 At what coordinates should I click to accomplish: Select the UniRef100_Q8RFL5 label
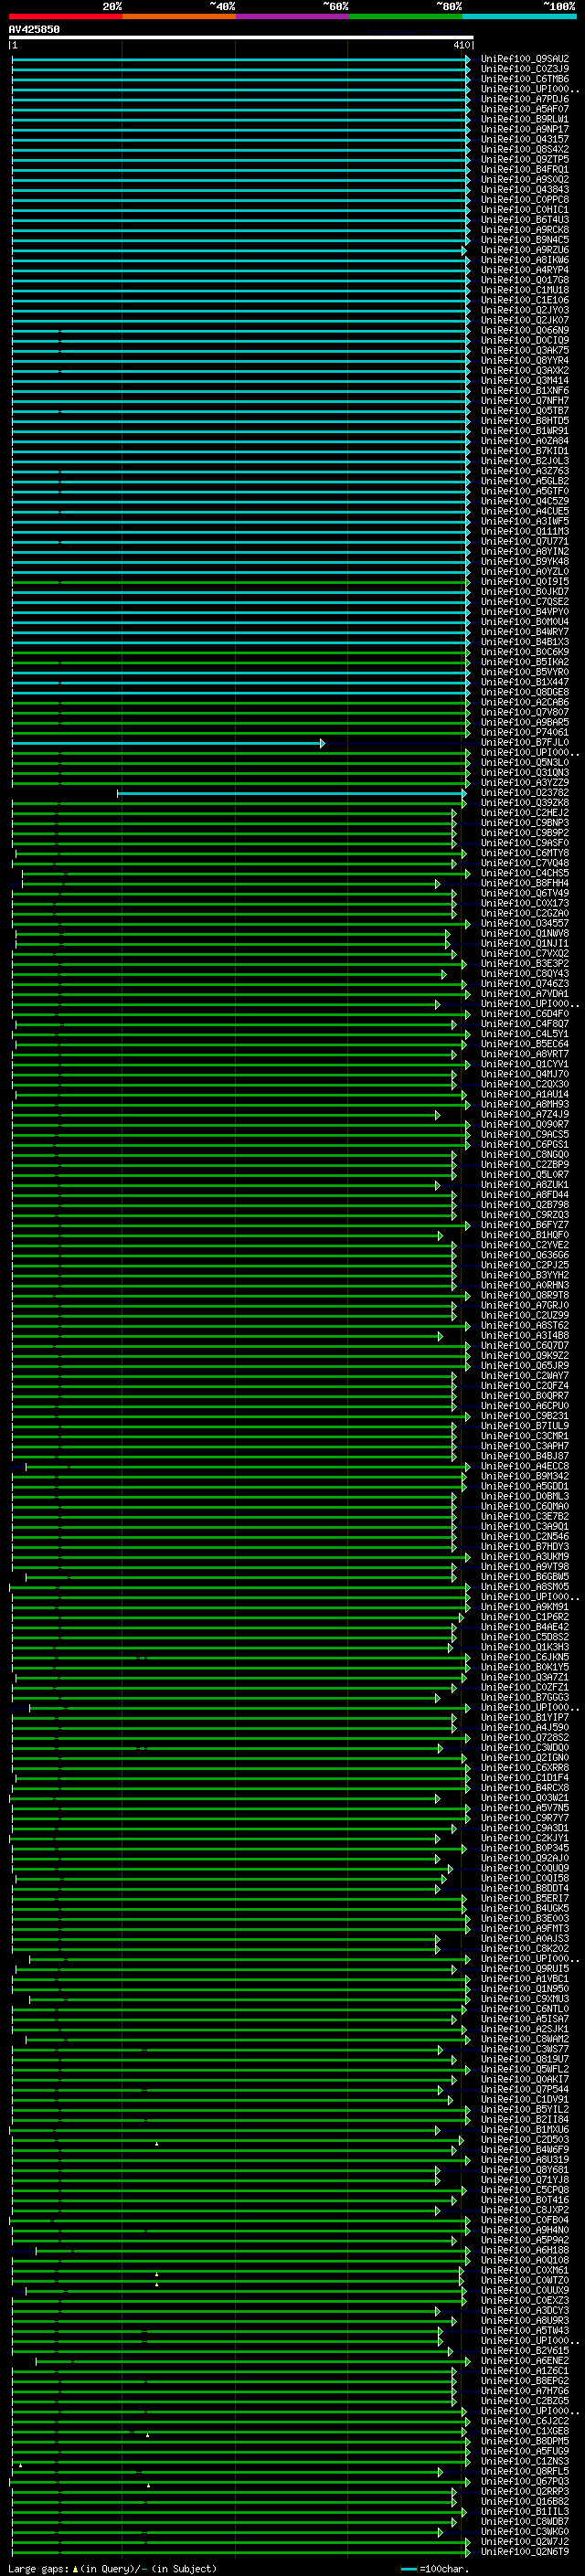coord(525,2472)
